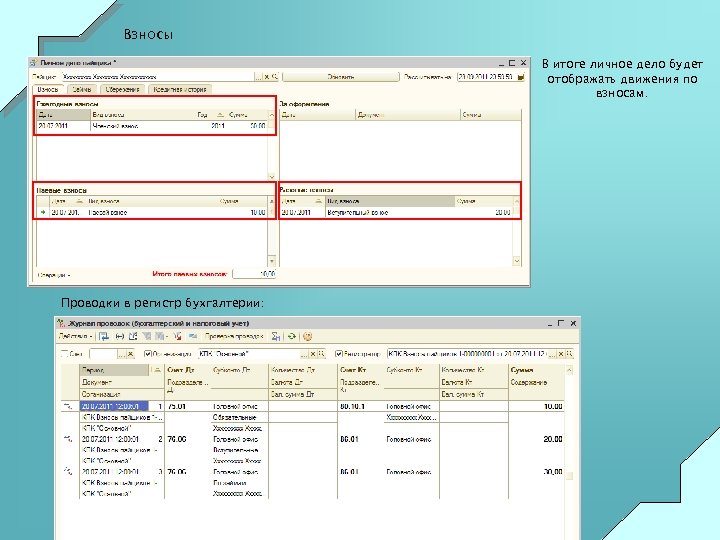Click the green refresh toolbar icon

tap(292, 337)
